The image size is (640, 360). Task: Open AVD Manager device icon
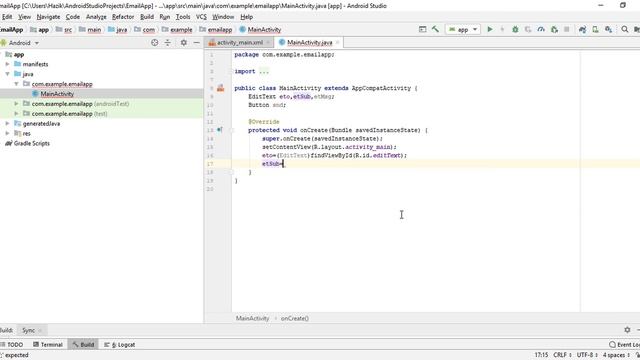[596, 29]
